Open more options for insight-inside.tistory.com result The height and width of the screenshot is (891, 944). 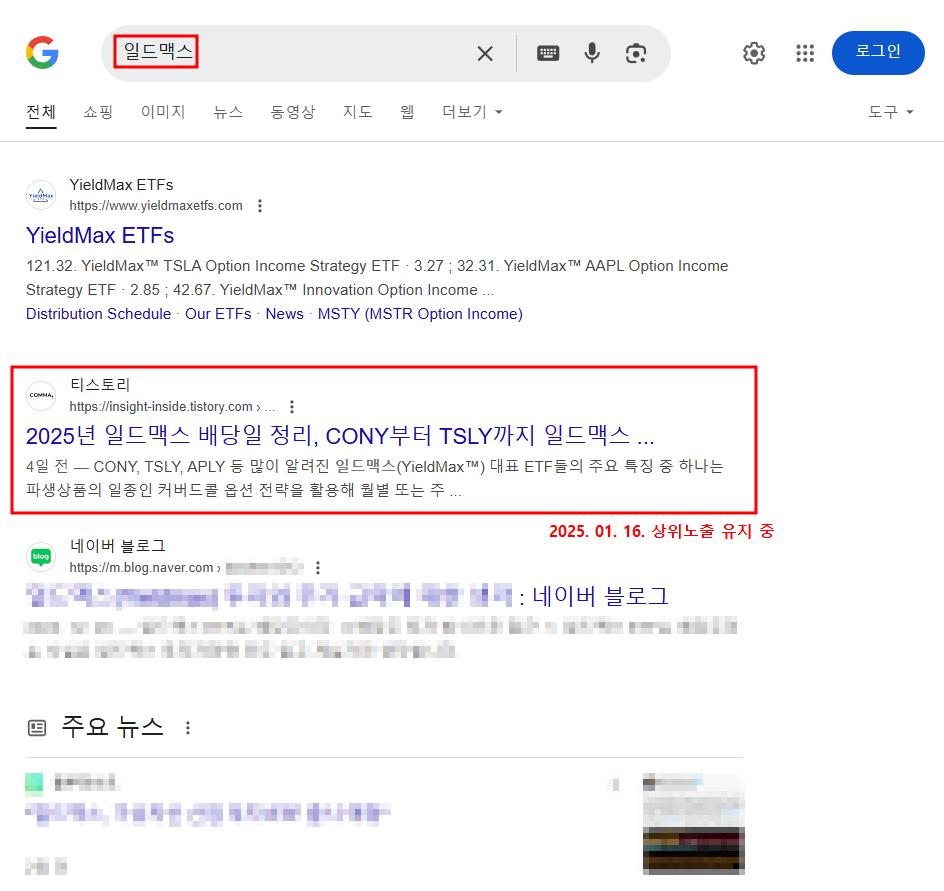[292, 407]
